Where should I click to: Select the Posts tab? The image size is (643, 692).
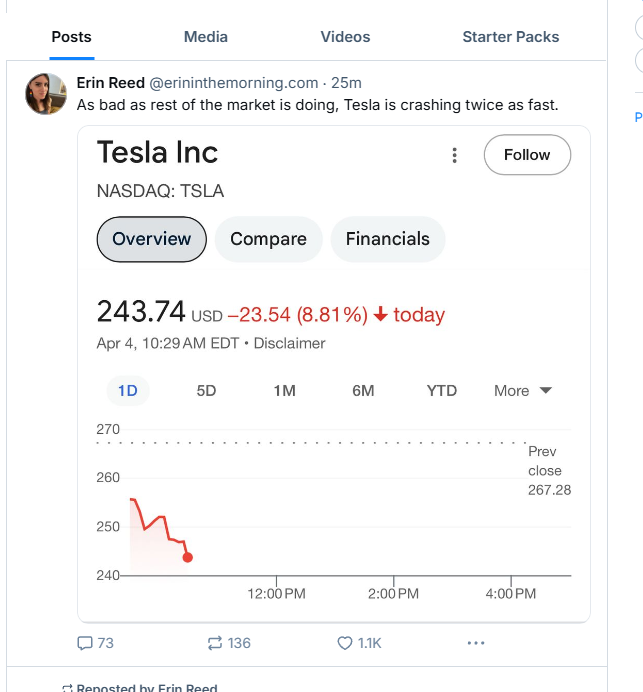coord(71,37)
